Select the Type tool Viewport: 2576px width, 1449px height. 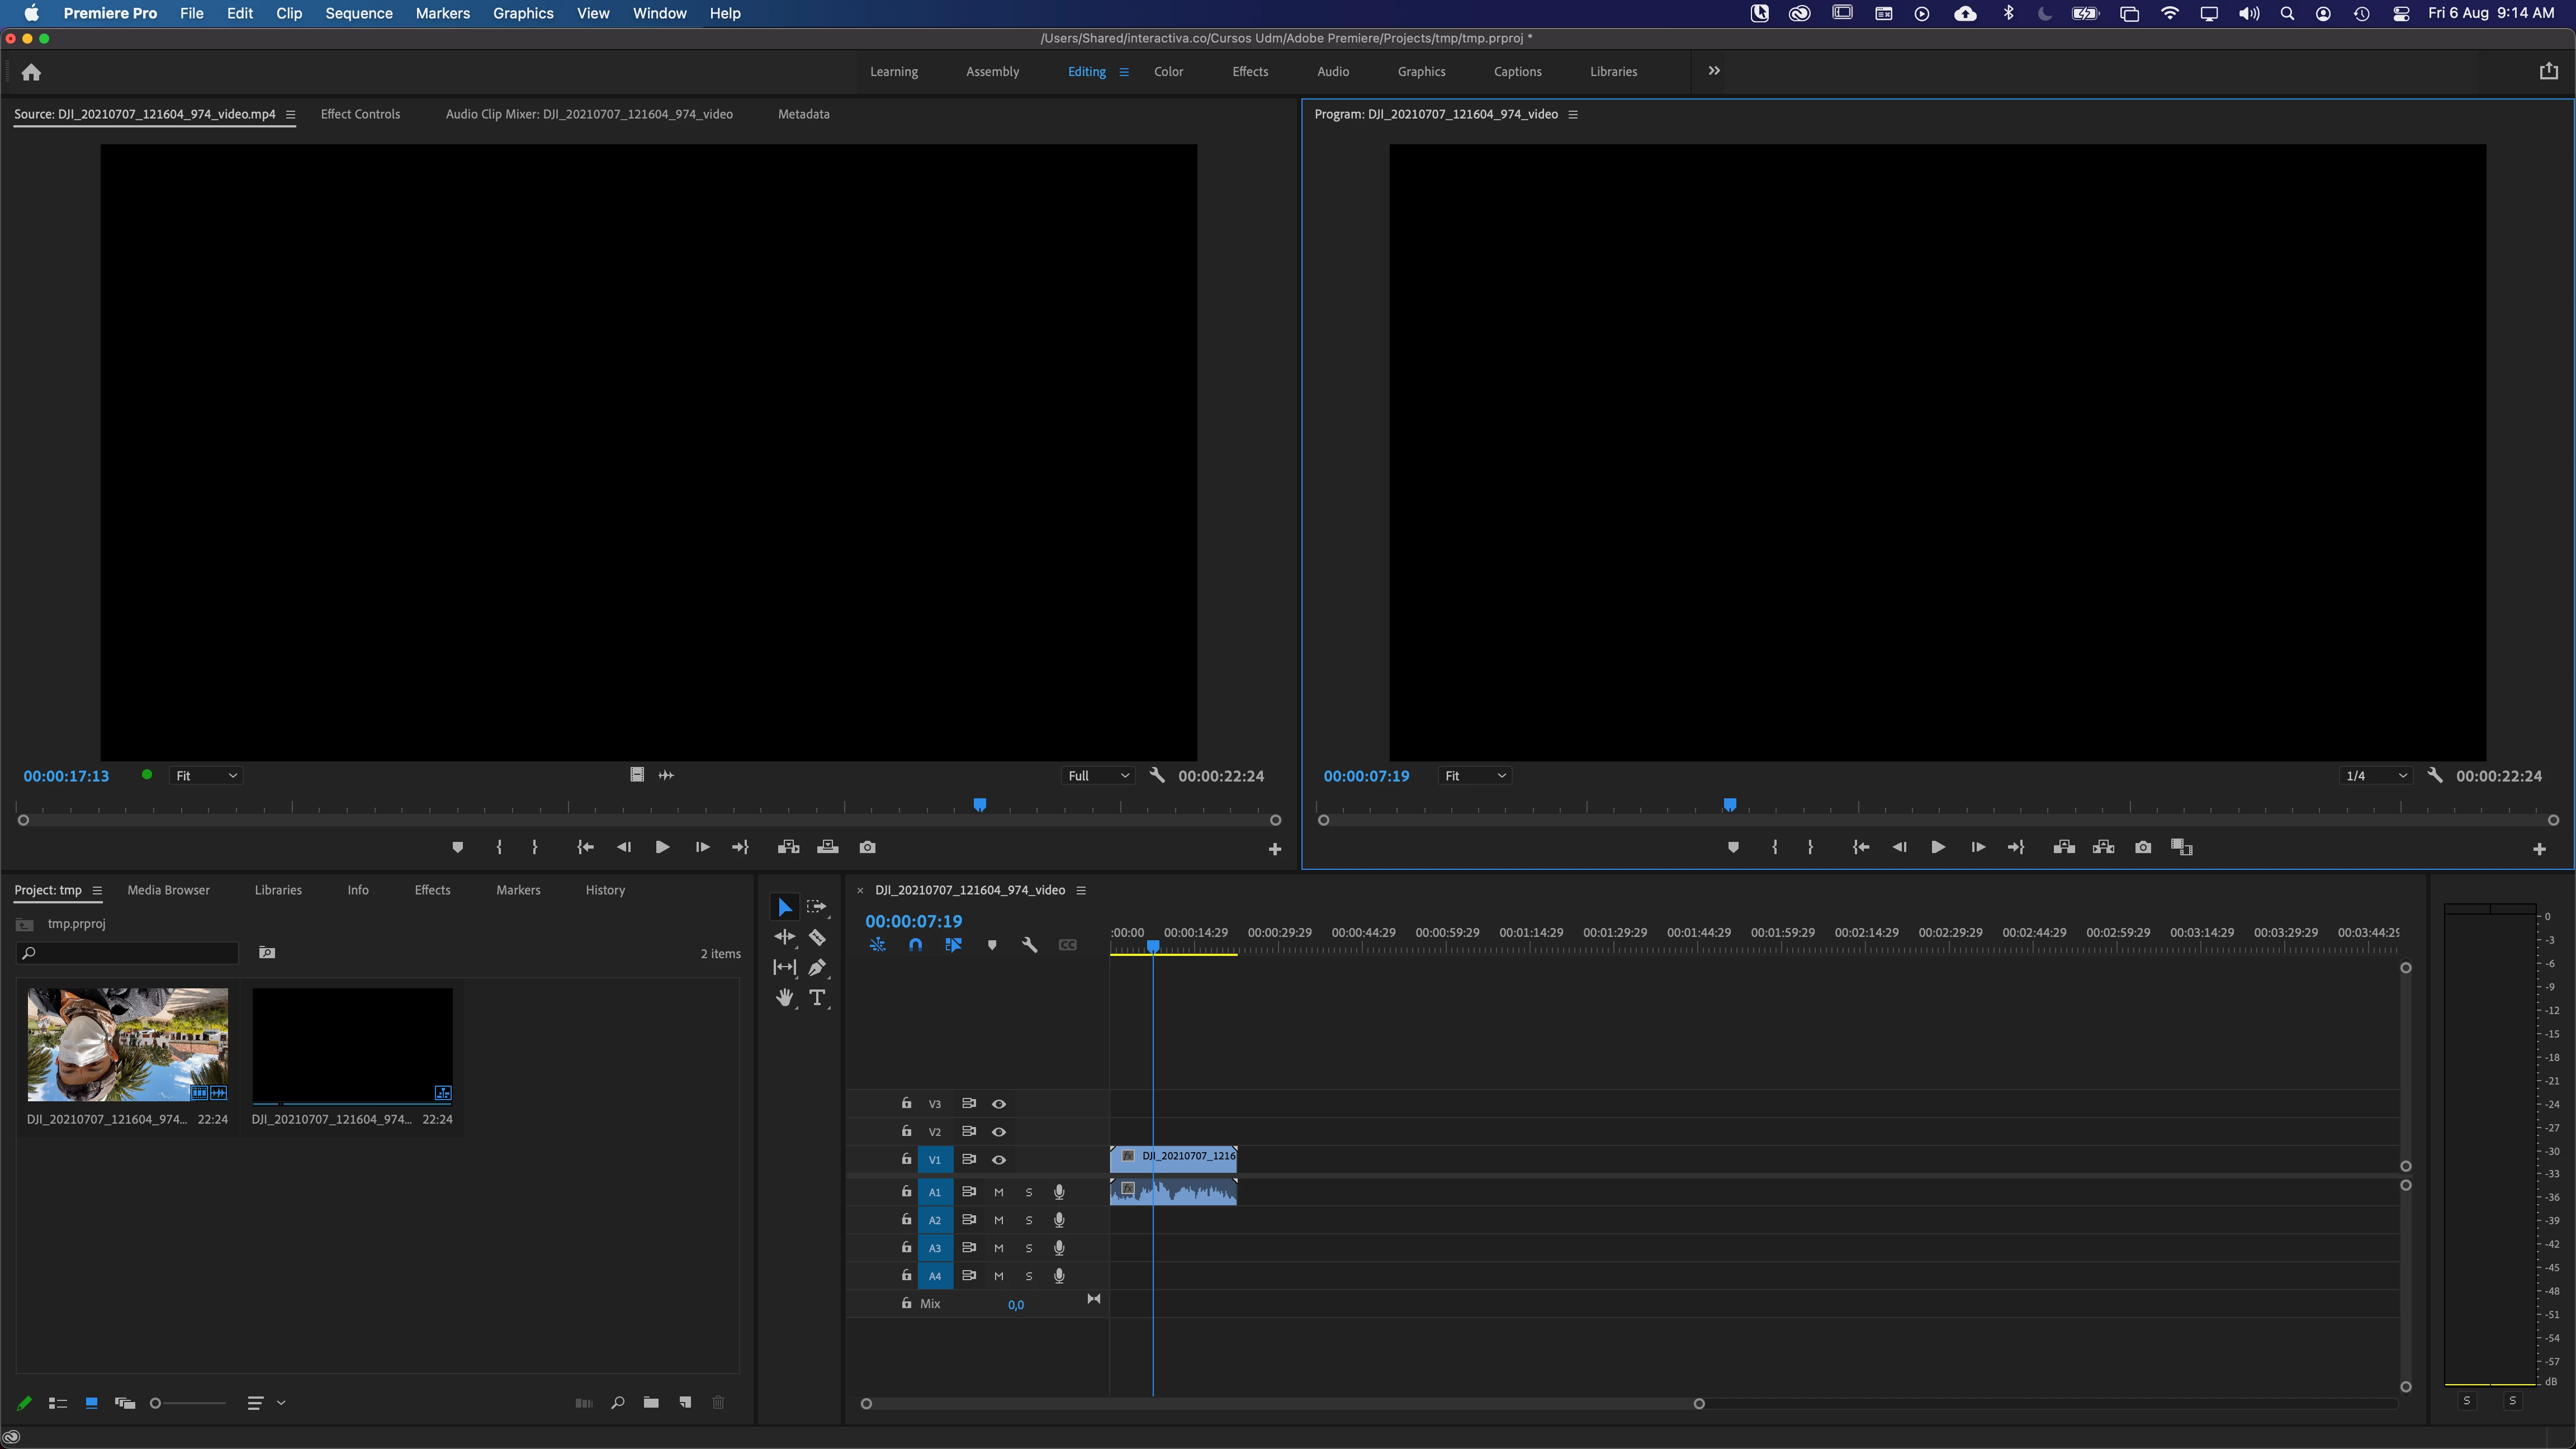pyautogui.click(x=817, y=997)
